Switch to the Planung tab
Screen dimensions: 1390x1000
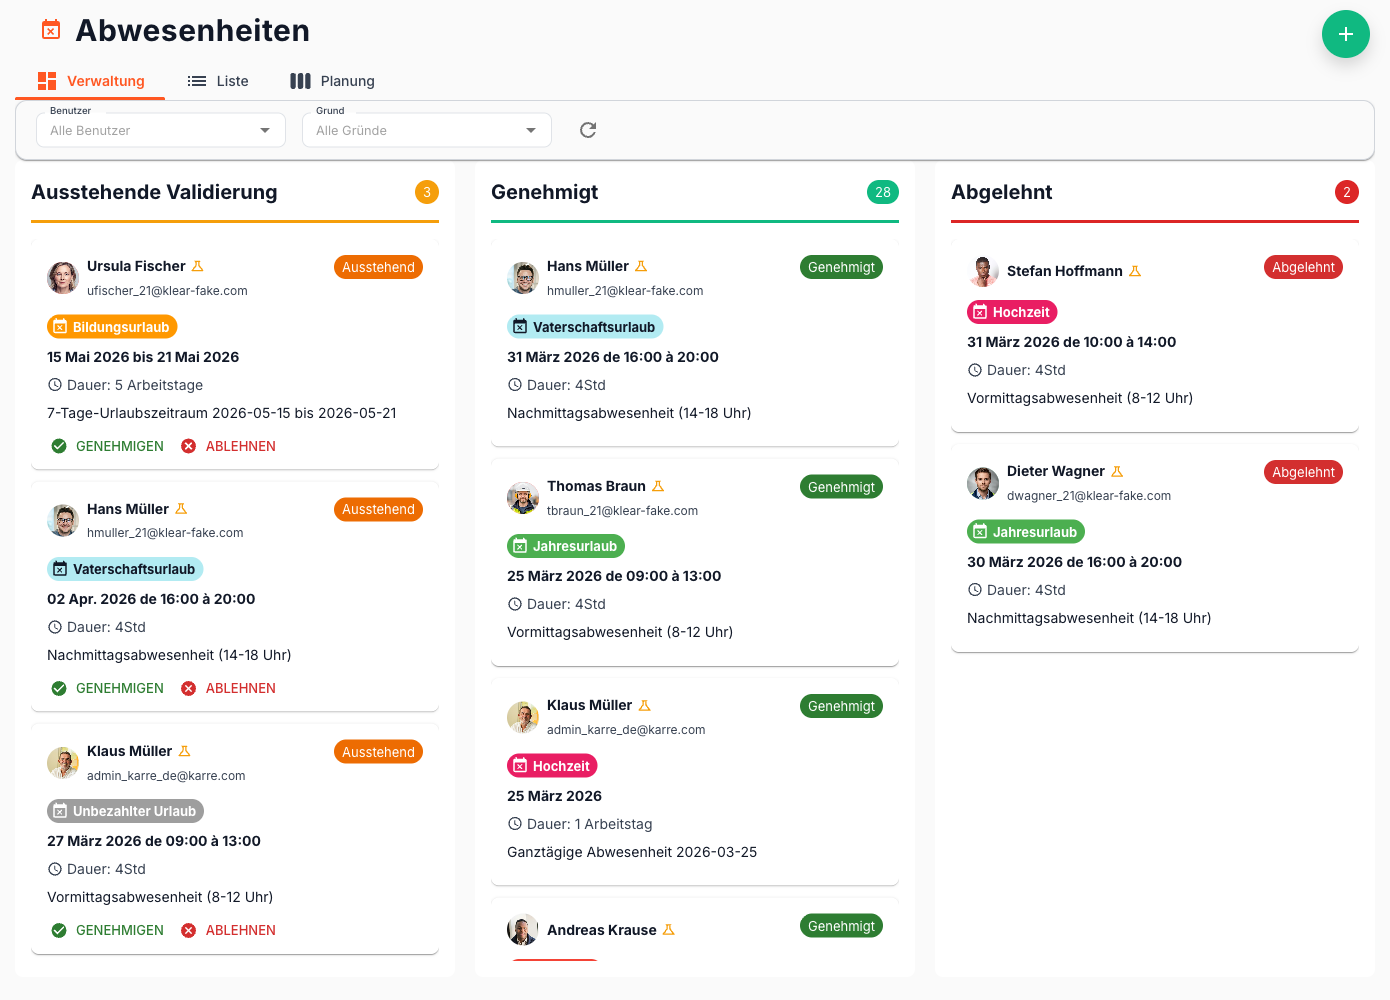pyautogui.click(x=332, y=81)
